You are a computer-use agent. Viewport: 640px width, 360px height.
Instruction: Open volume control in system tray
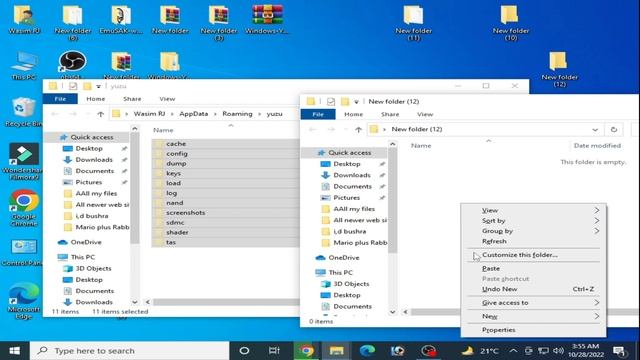click(558, 351)
